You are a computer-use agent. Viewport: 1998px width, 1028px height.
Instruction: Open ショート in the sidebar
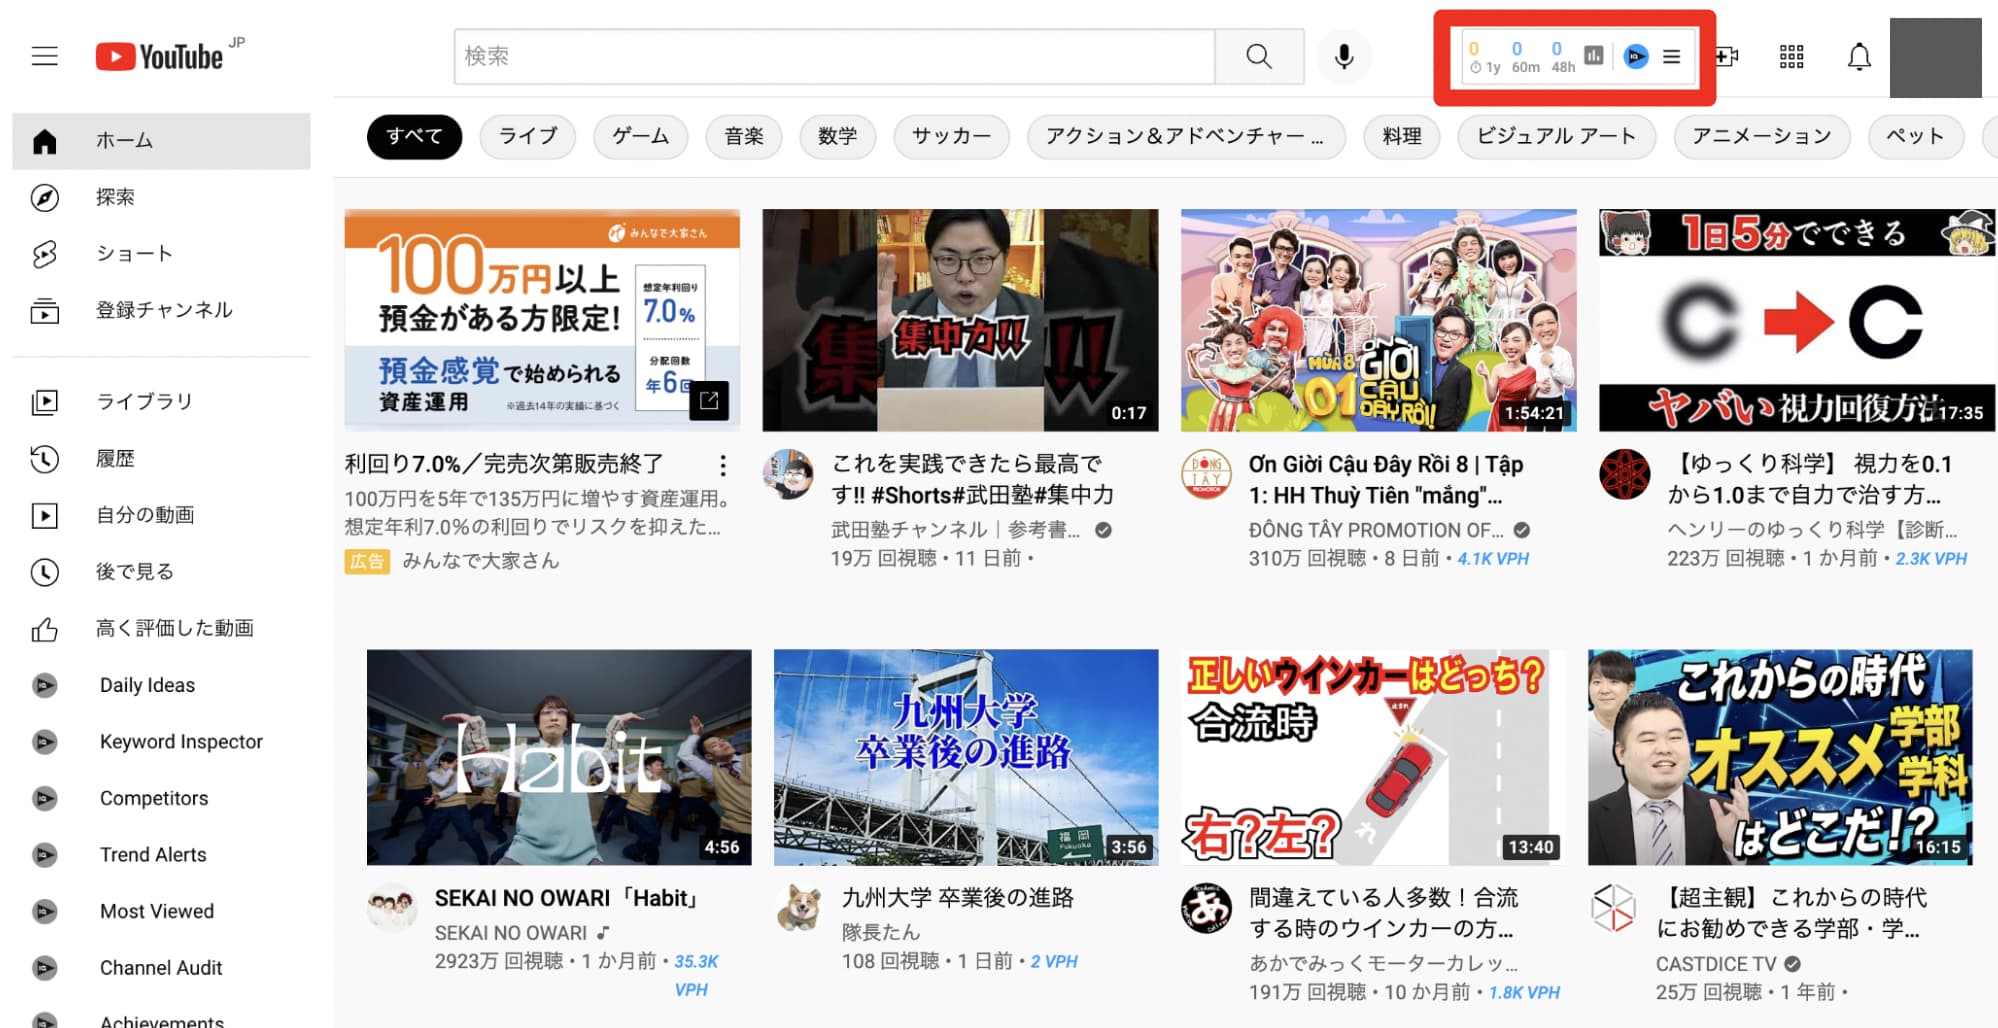coord(134,254)
